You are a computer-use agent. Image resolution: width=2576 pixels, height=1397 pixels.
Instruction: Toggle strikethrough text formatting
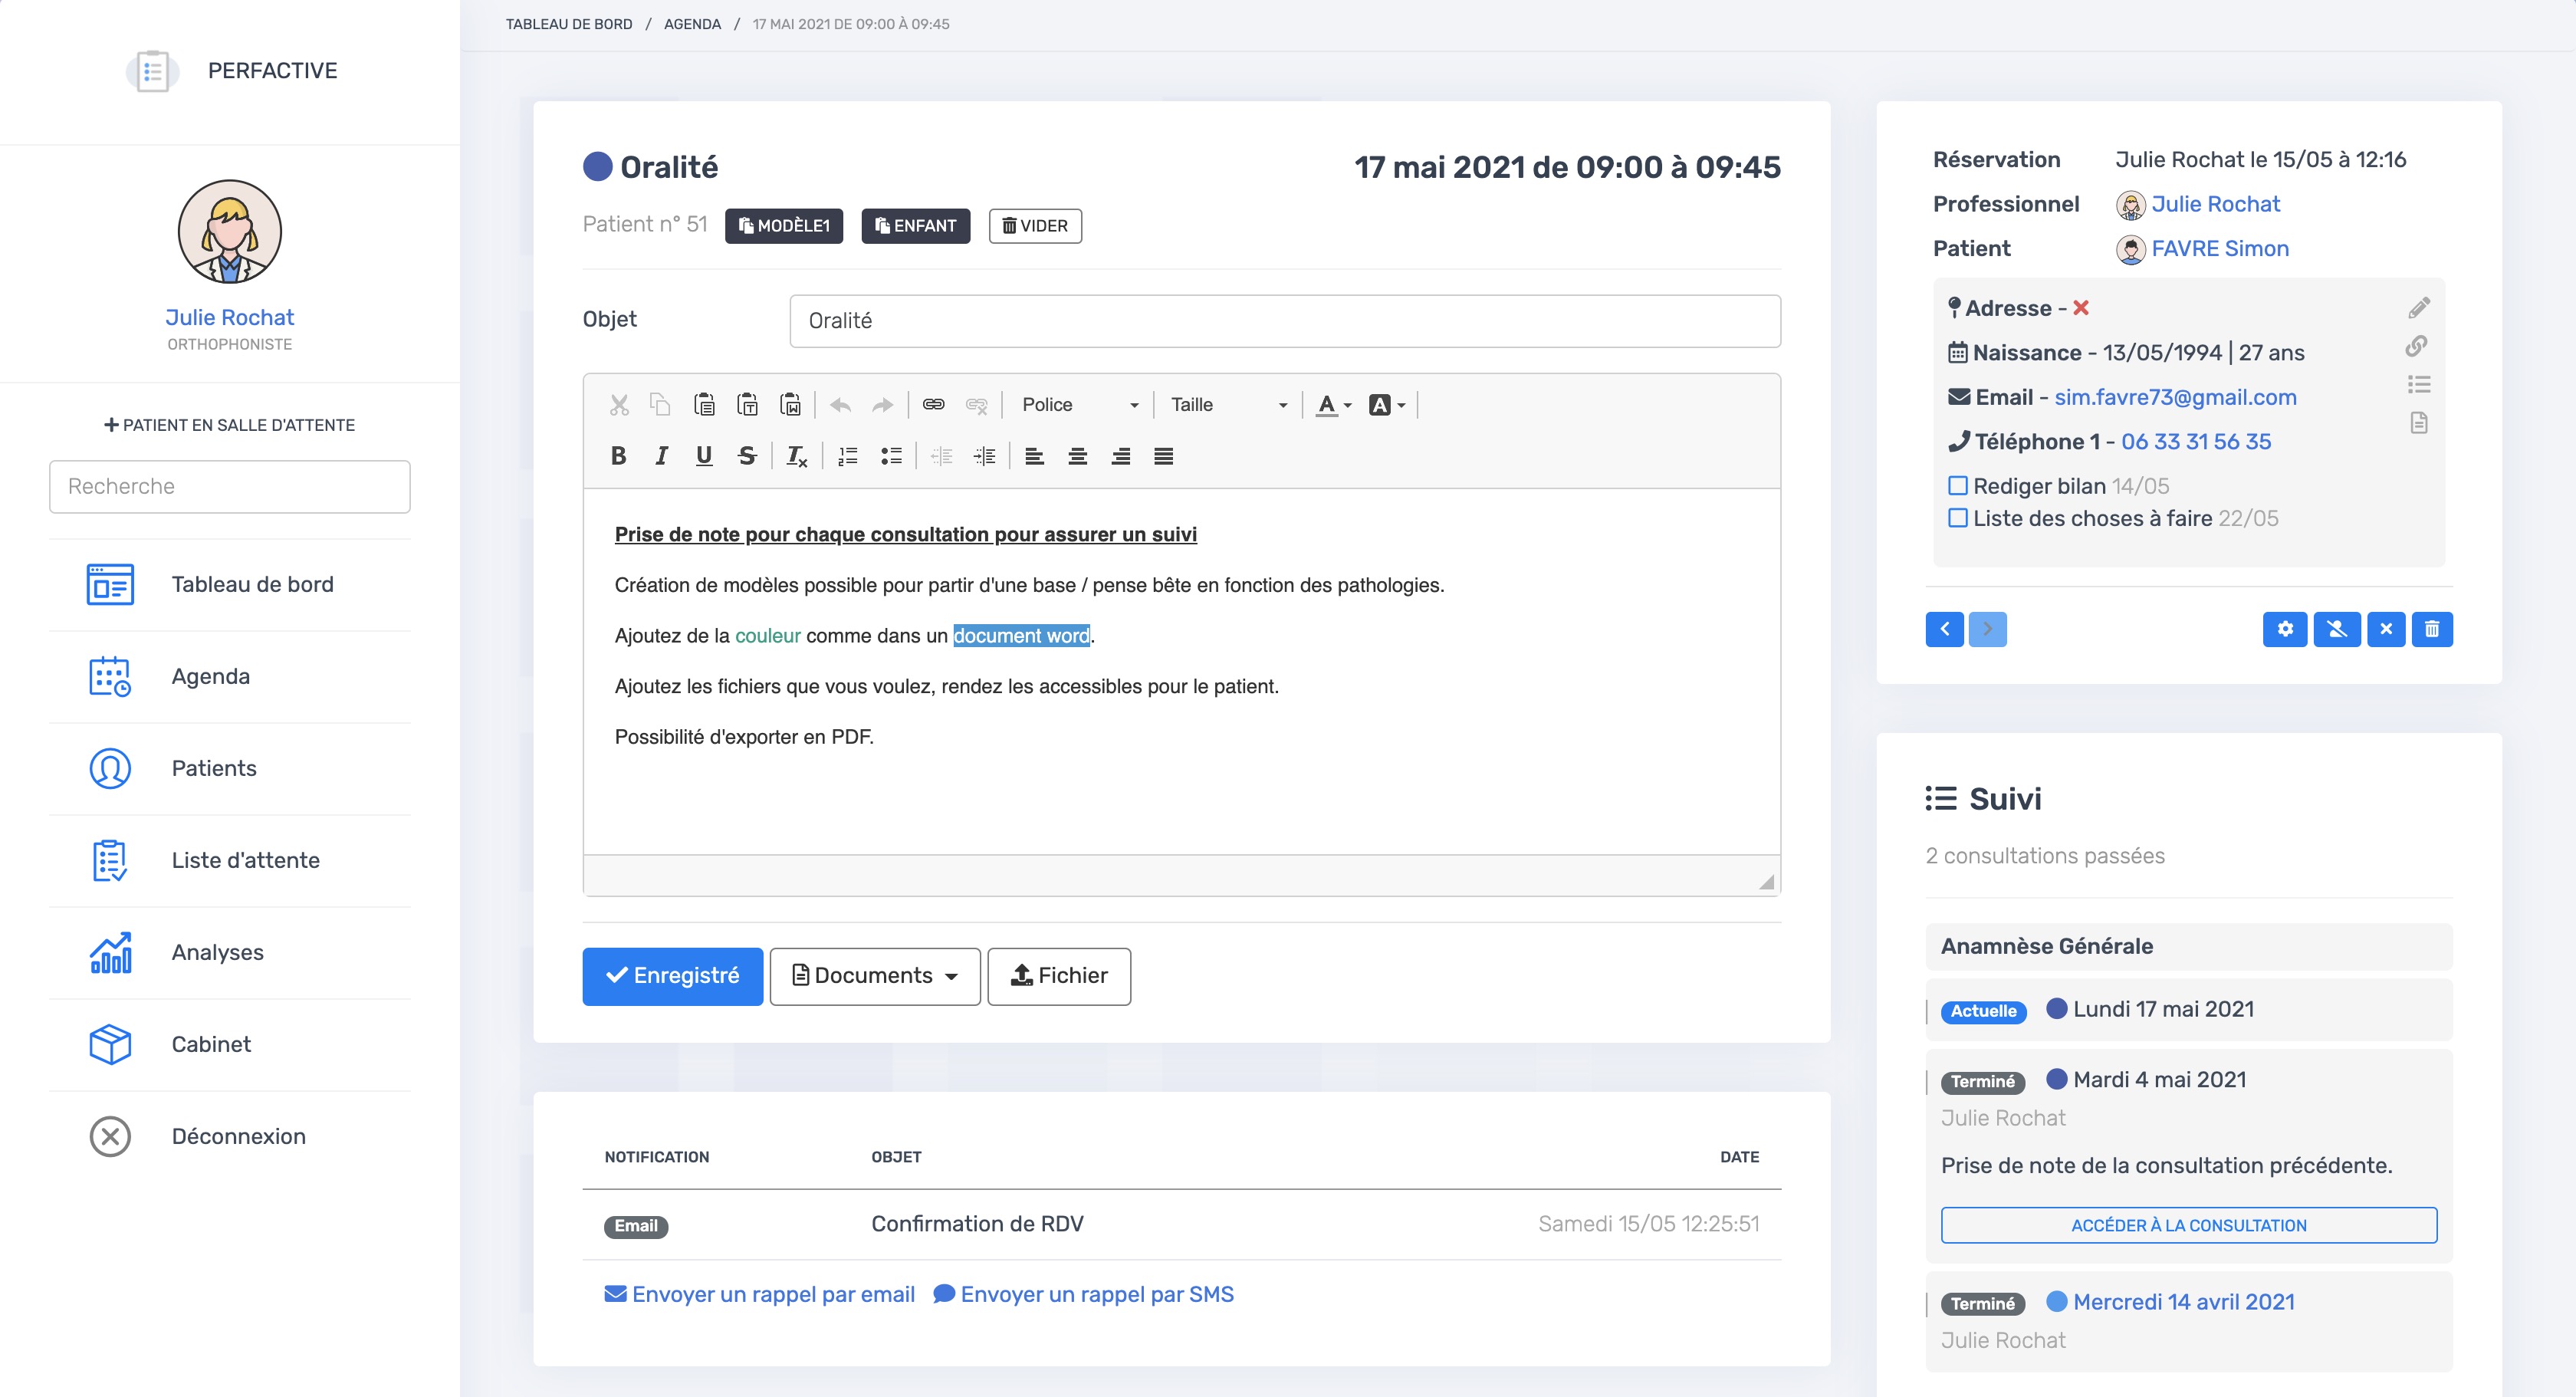point(746,456)
